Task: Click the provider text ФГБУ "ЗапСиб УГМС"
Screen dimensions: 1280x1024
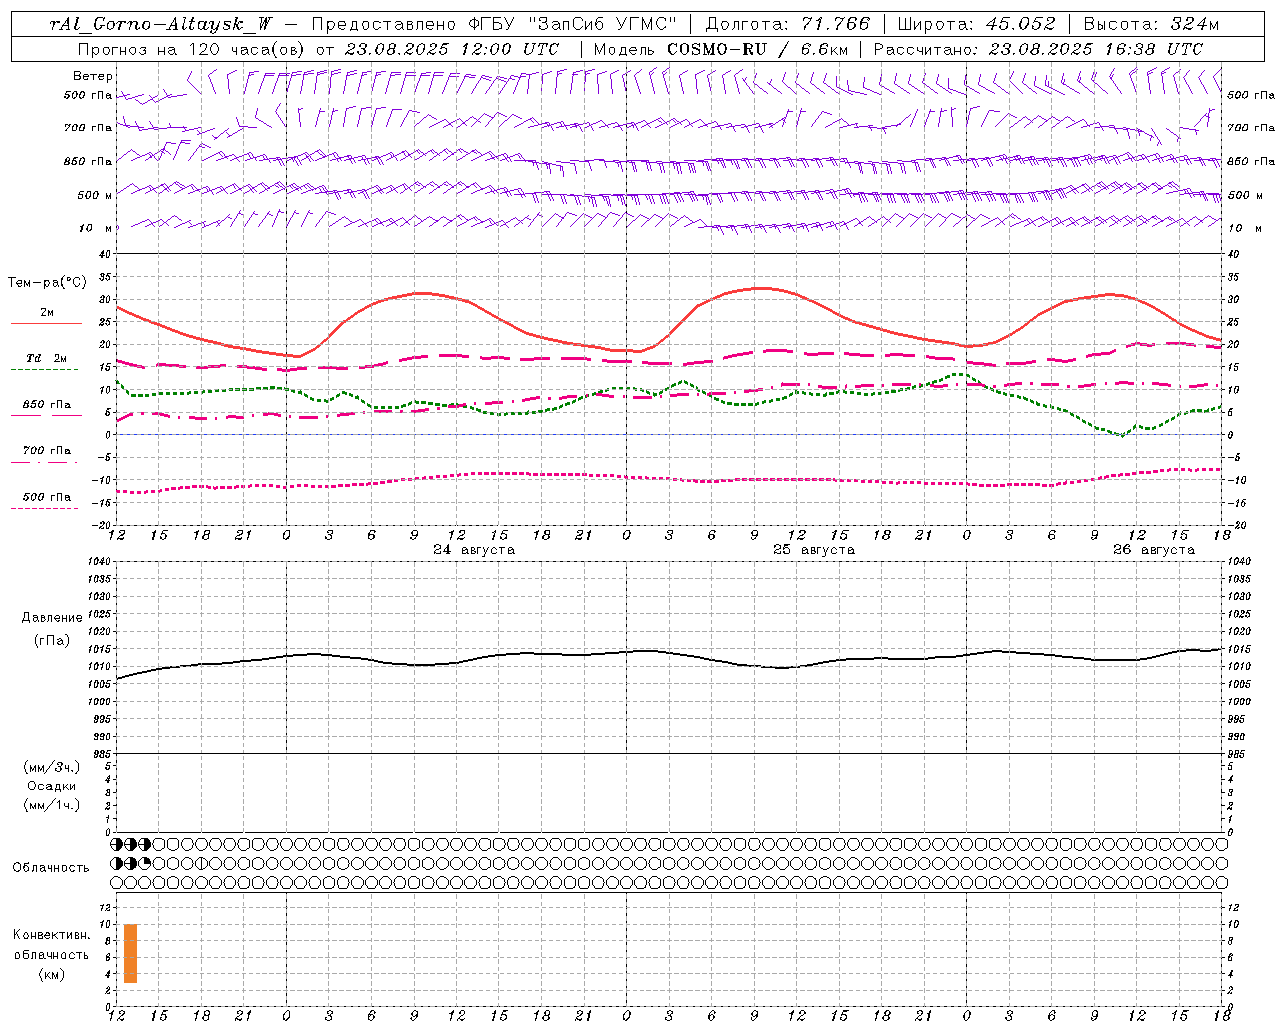Action: pyautogui.click(x=573, y=25)
